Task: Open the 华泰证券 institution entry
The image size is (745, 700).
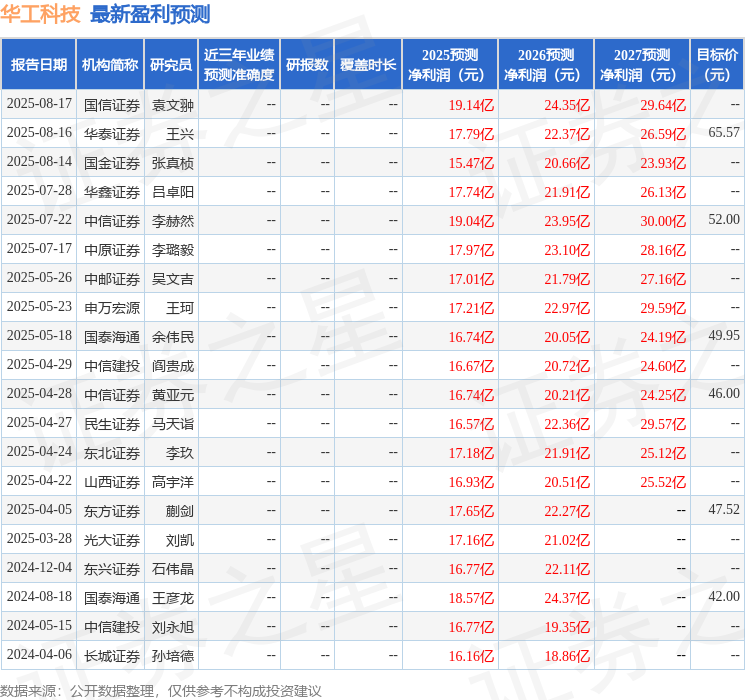Action: (111, 133)
